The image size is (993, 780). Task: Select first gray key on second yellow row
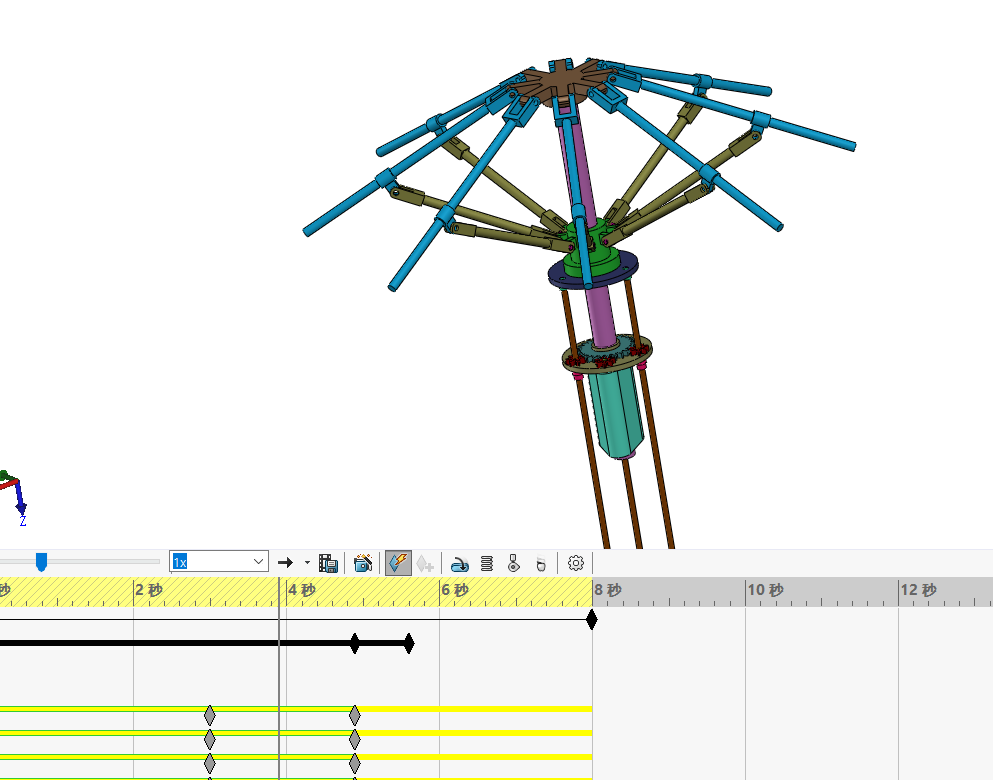tap(210, 739)
